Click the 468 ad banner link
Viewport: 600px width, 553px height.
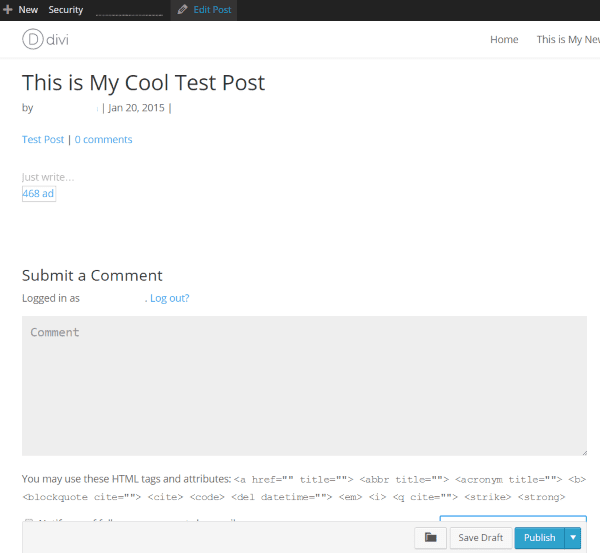pyautogui.click(x=39, y=194)
